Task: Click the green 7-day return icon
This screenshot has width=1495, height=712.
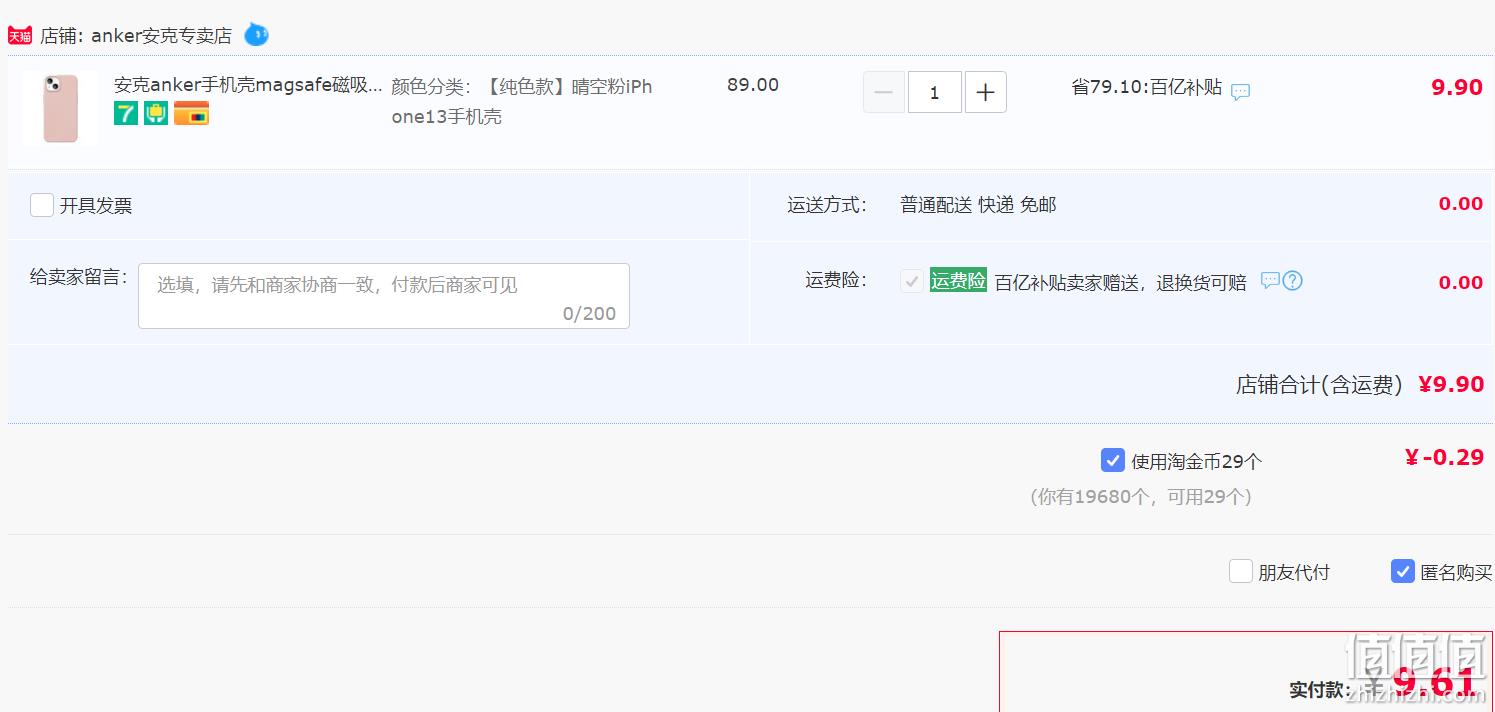Action: point(126,113)
